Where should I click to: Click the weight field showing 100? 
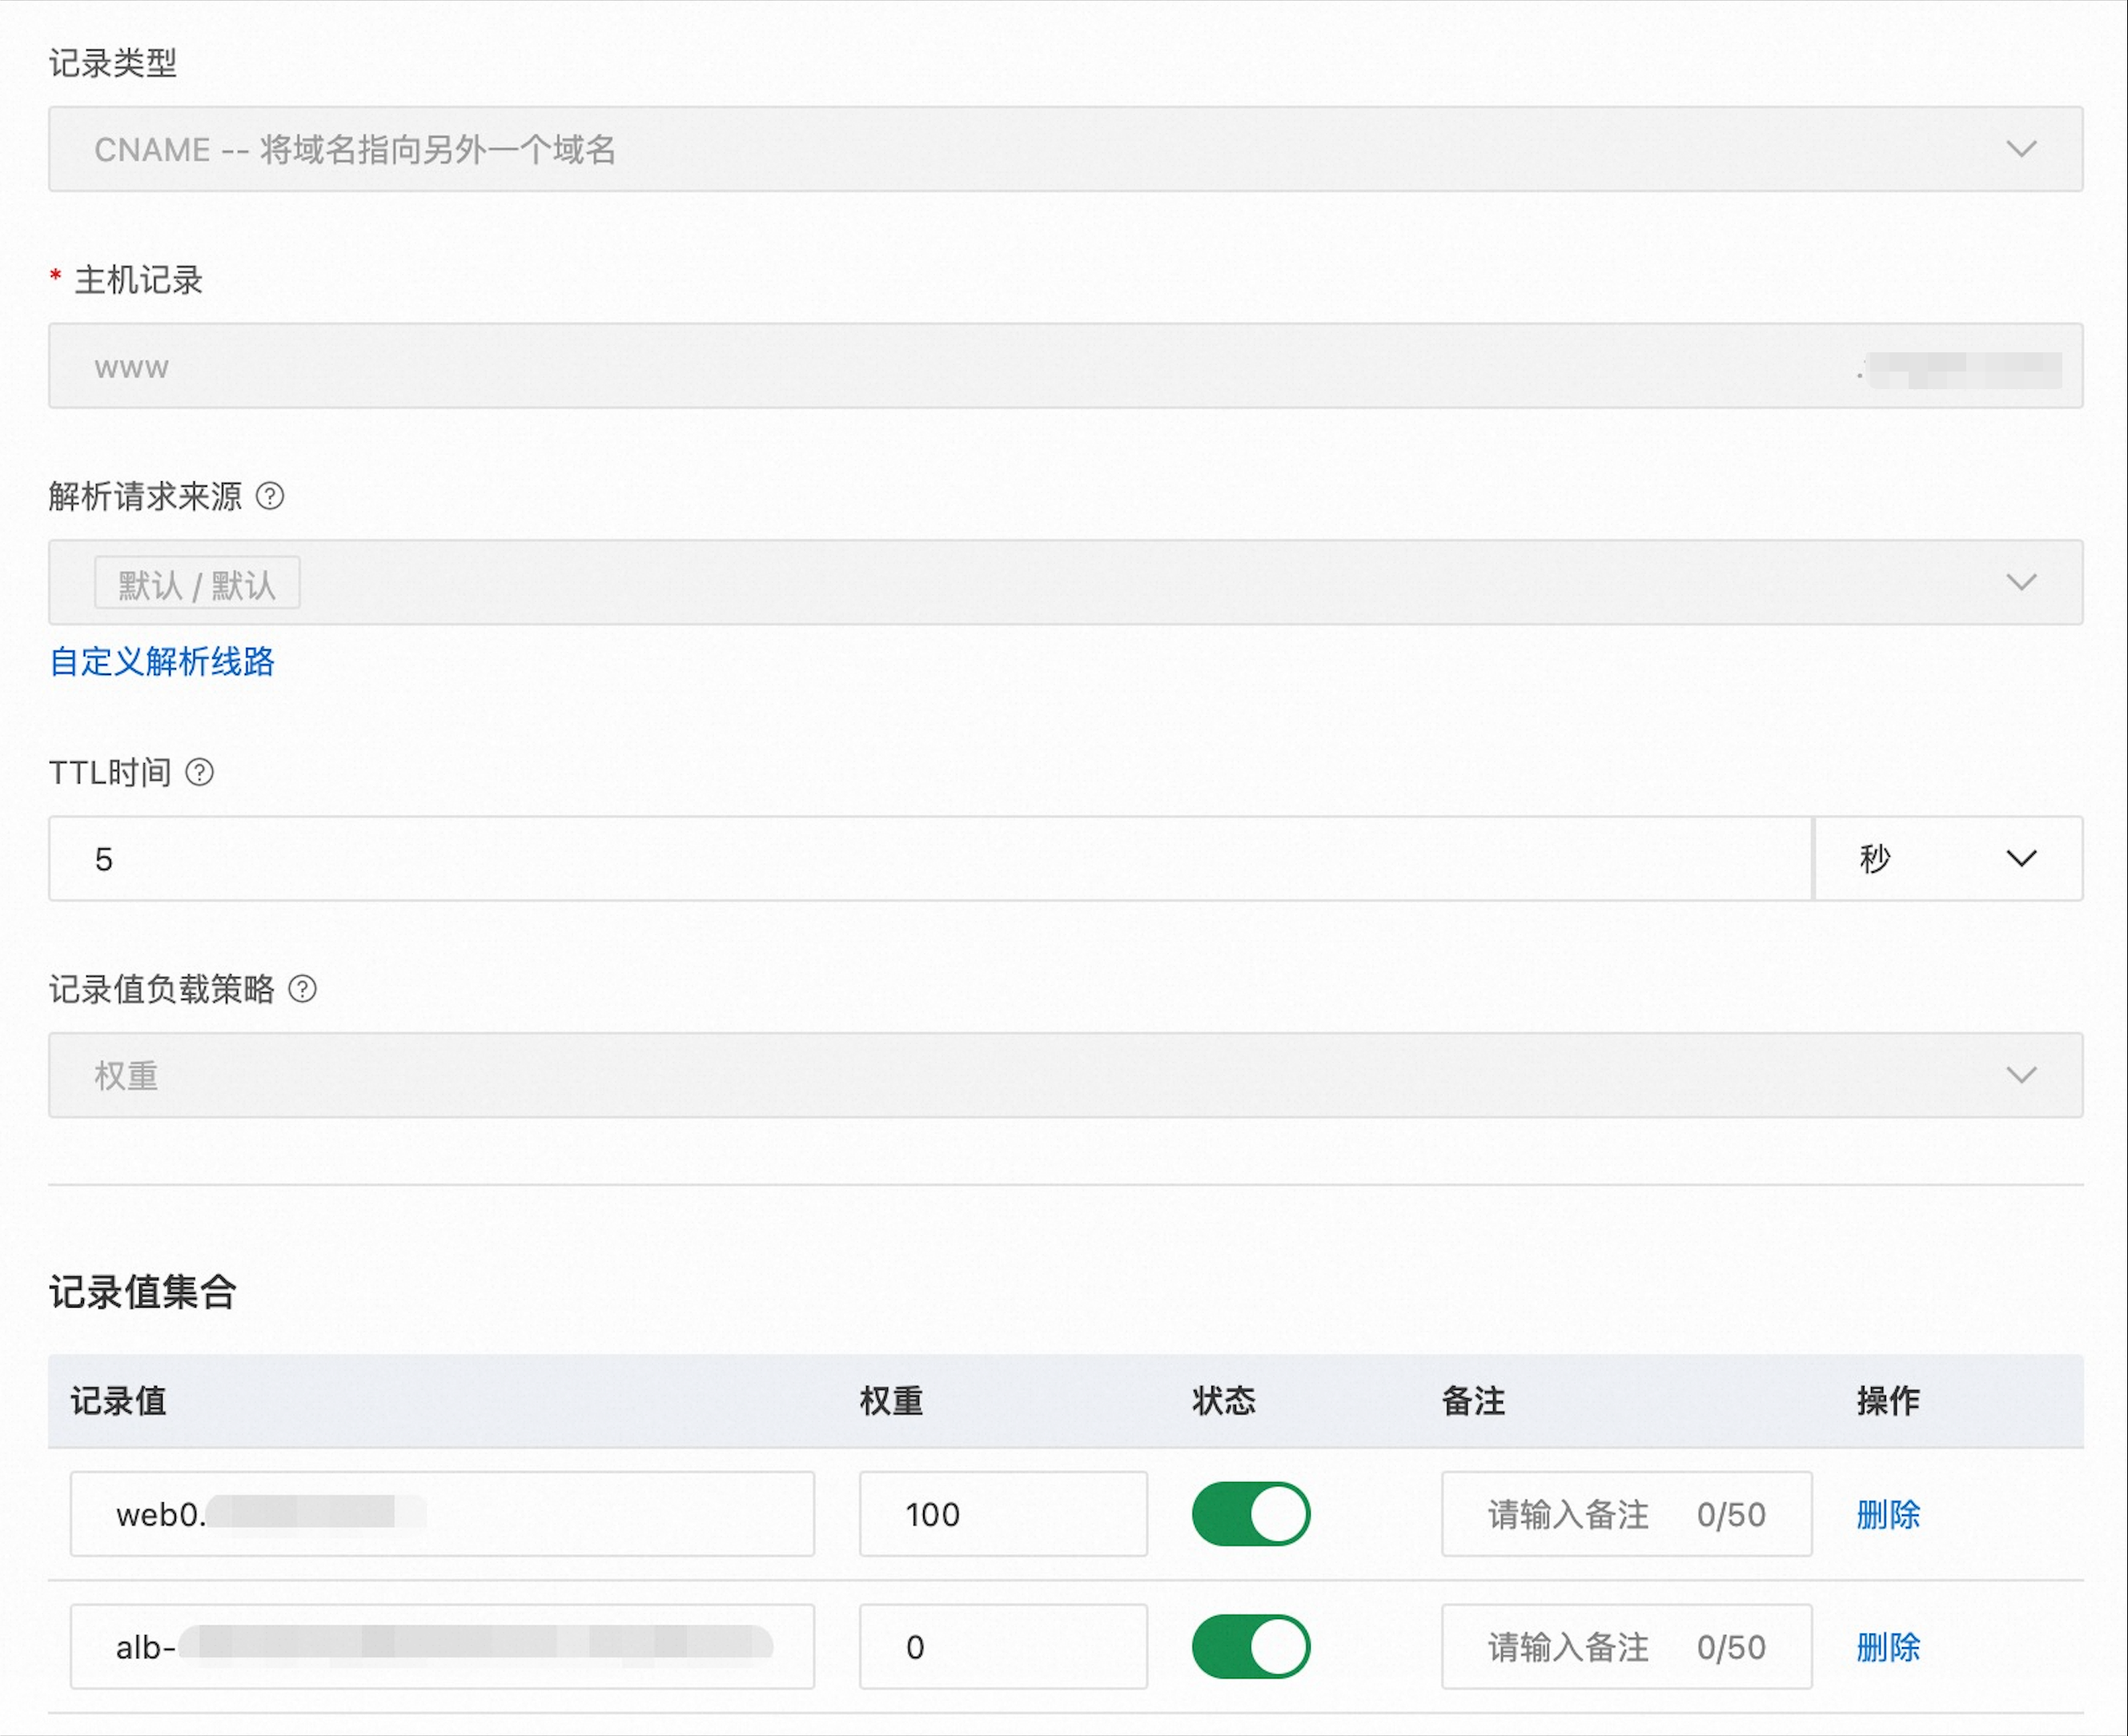1002,1514
